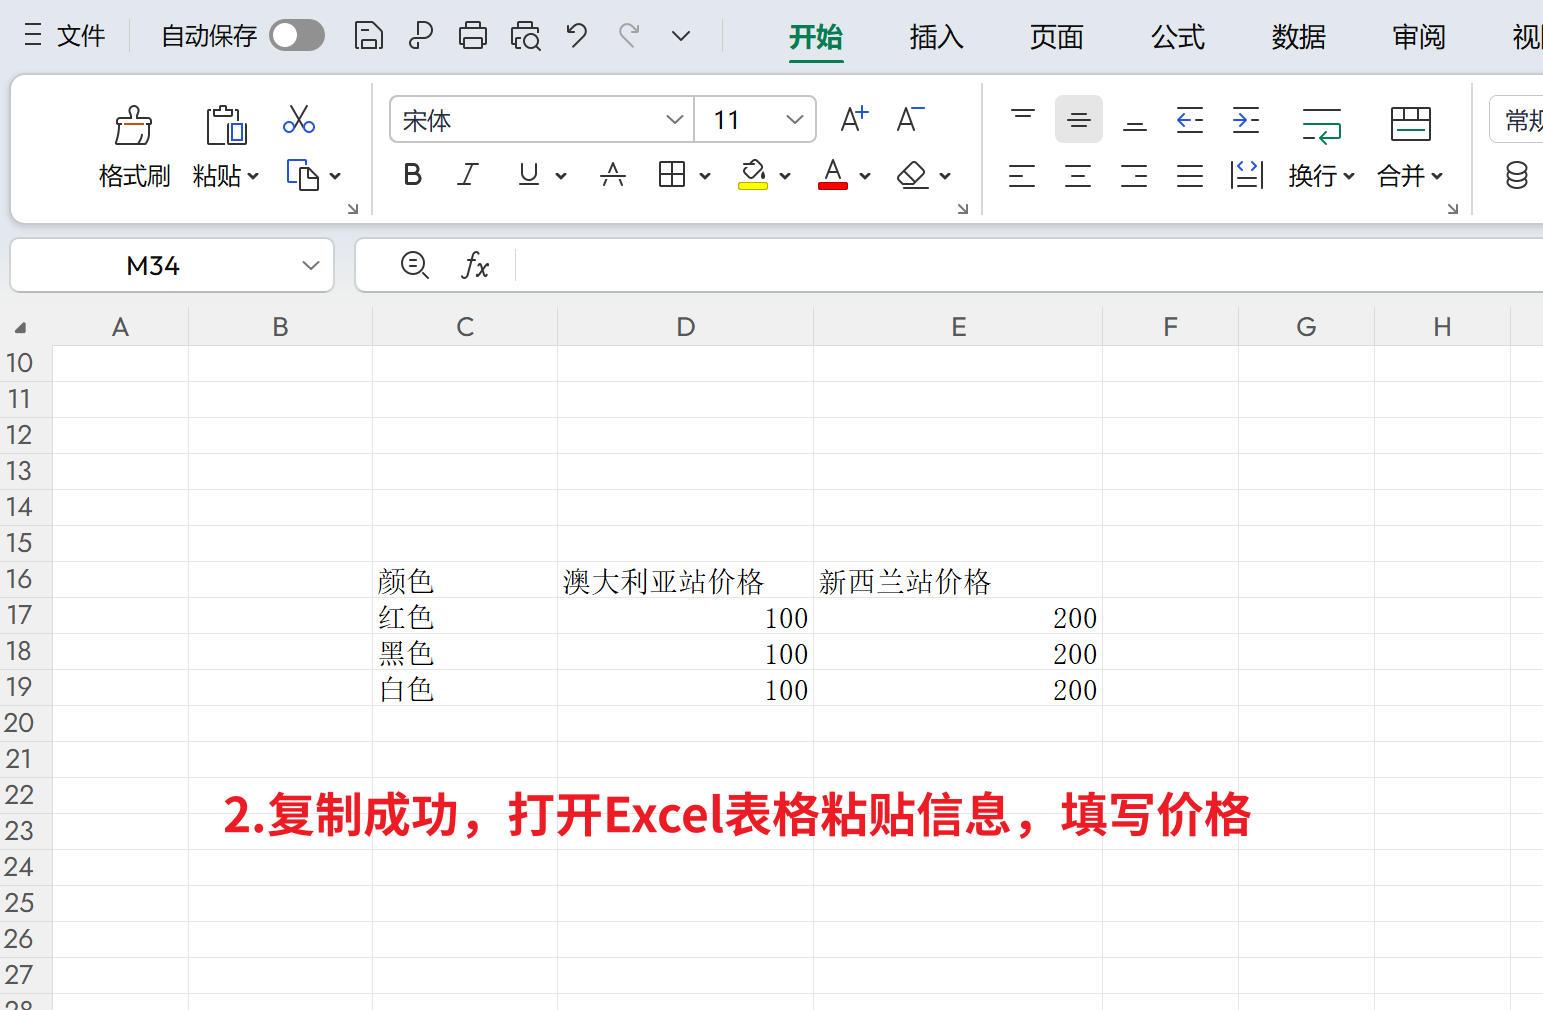Image resolution: width=1543 pixels, height=1010 pixels.
Task: Open the 文件 menu
Action: (x=65, y=36)
